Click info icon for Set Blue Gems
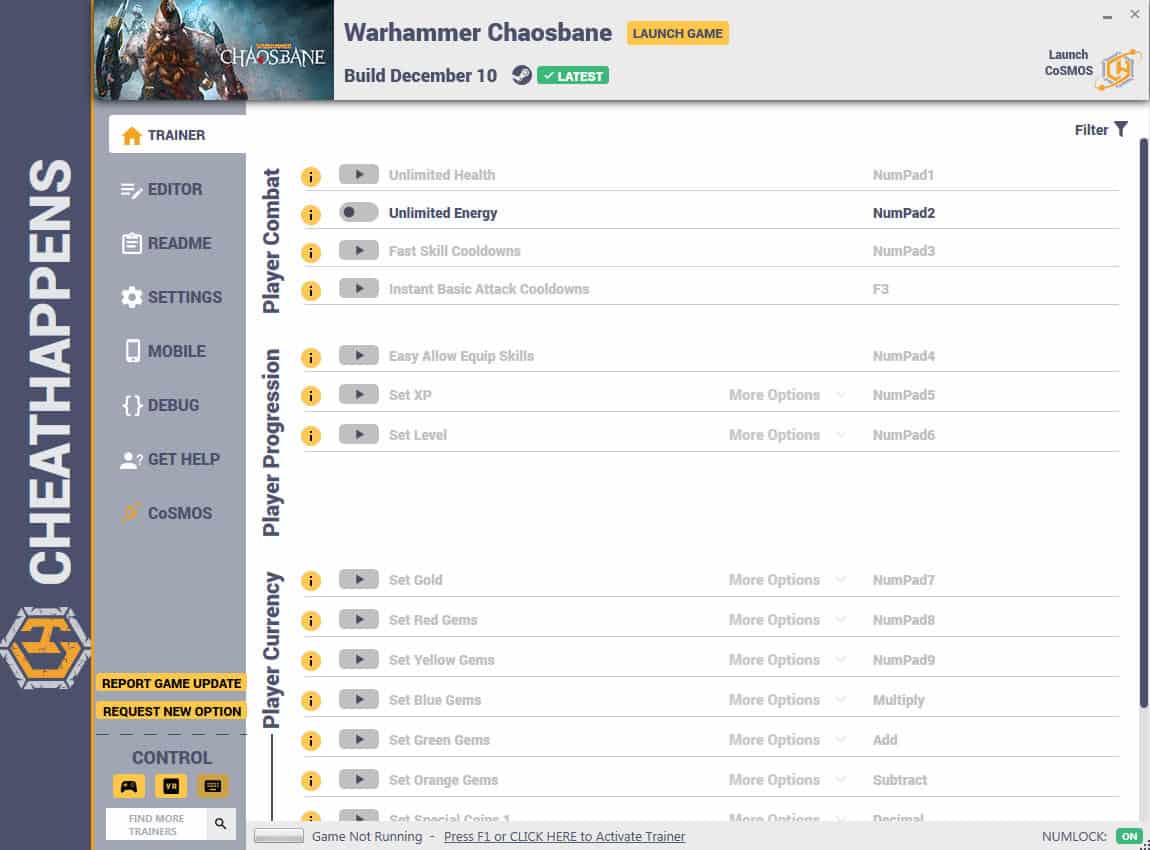Image resolution: width=1150 pixels, height=850 pixels. (311, 701)
